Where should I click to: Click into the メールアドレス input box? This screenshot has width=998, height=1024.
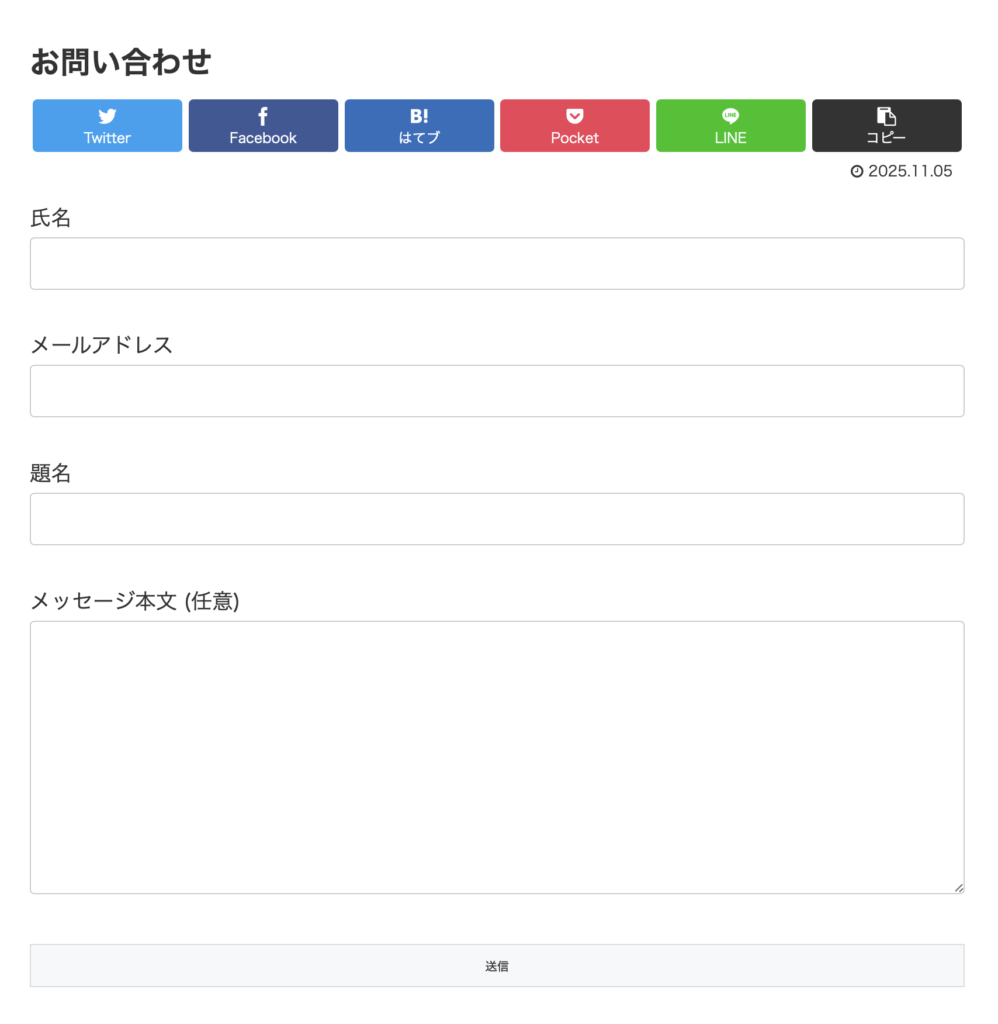coord(497,391)
